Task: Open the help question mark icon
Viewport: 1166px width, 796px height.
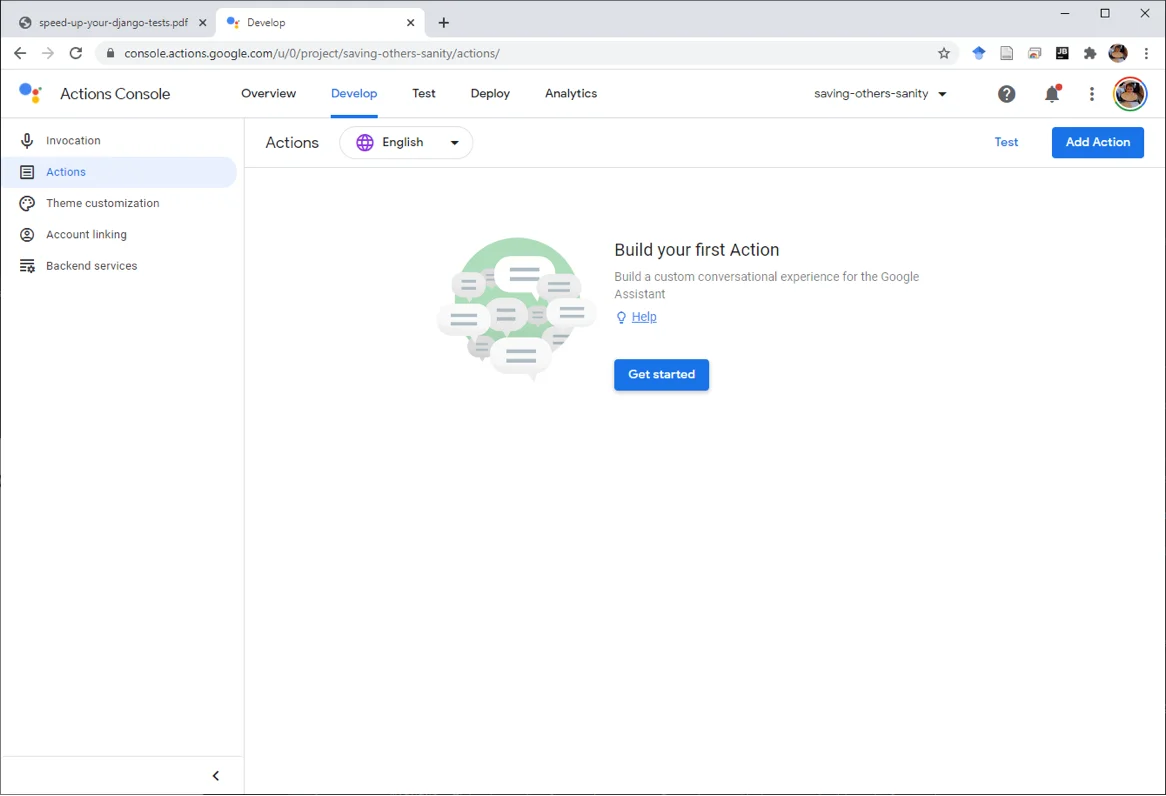Action: 1006,94
